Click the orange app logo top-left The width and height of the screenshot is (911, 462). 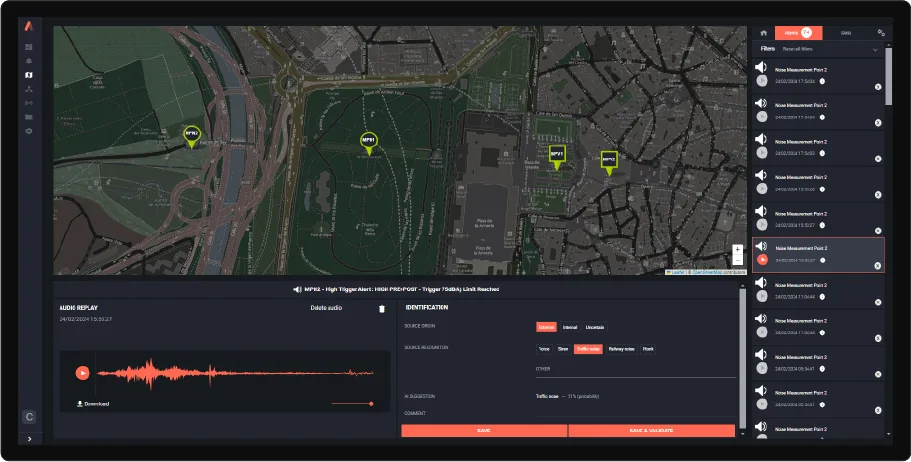pos(29,26)
